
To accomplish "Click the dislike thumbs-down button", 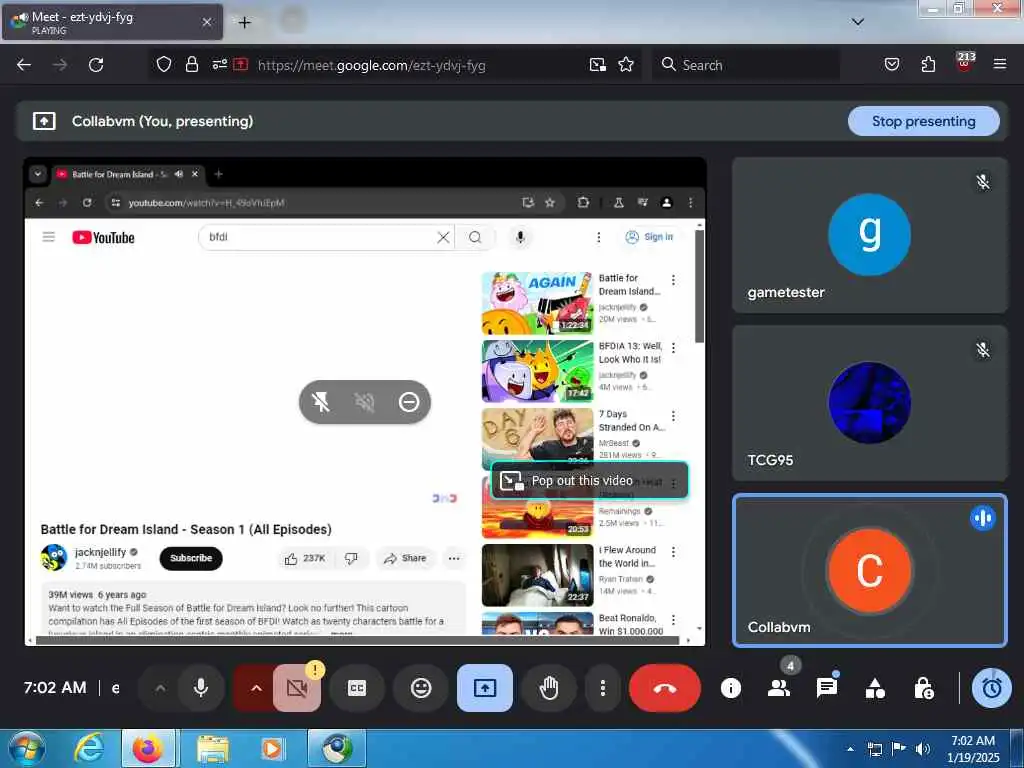I will (351, 558).
